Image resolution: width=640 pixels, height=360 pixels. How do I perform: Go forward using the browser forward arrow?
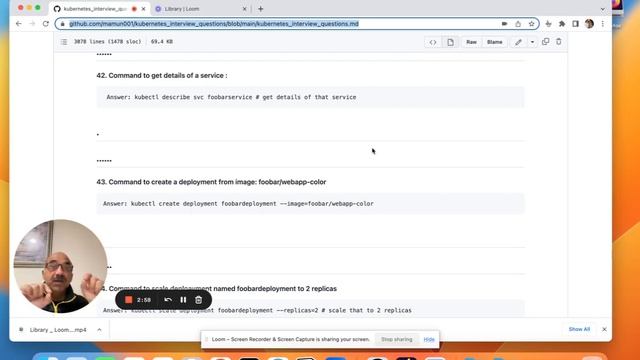pyautogui.click(x=32, y=24)
